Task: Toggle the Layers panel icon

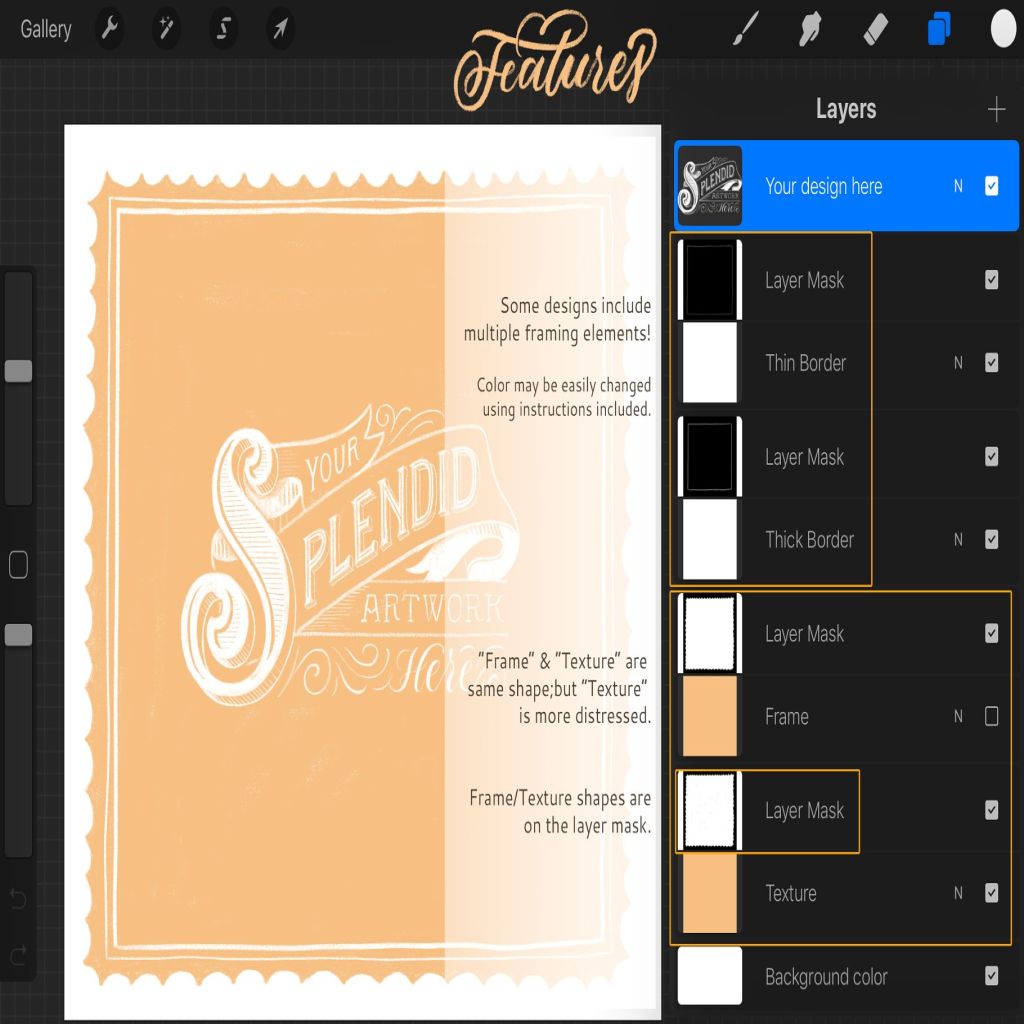Action: click(x=939, y=29)
